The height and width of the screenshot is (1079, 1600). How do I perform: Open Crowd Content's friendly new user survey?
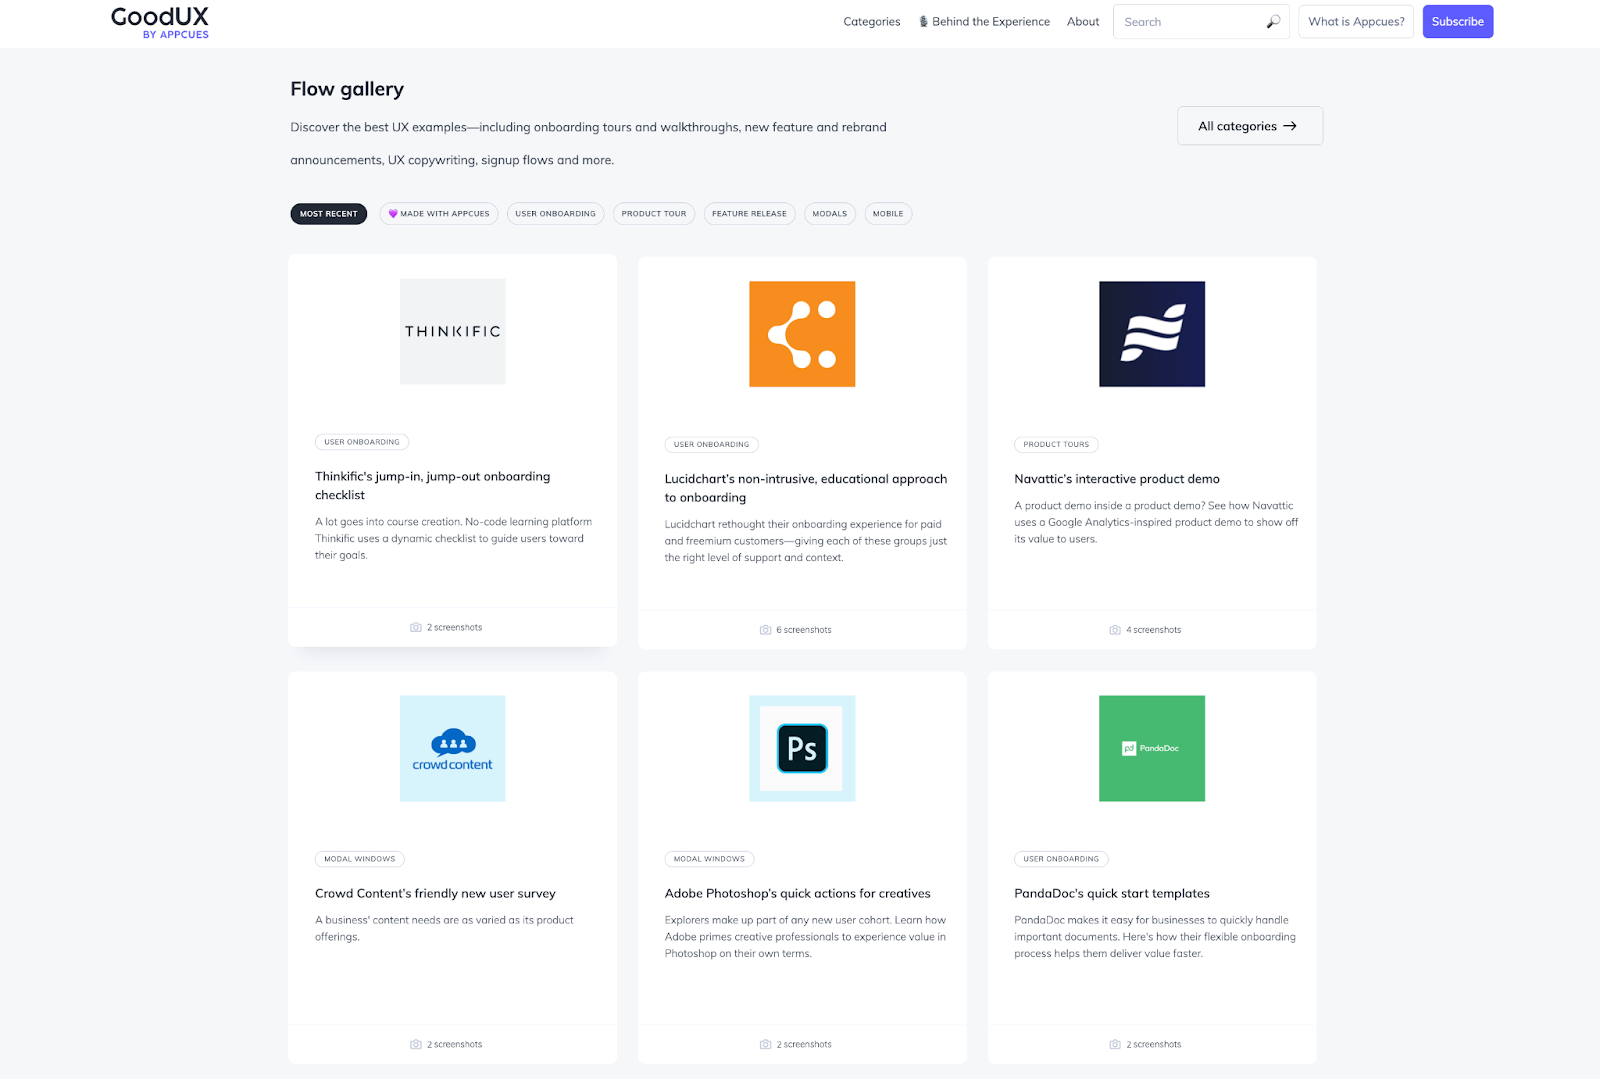[435, 894]
